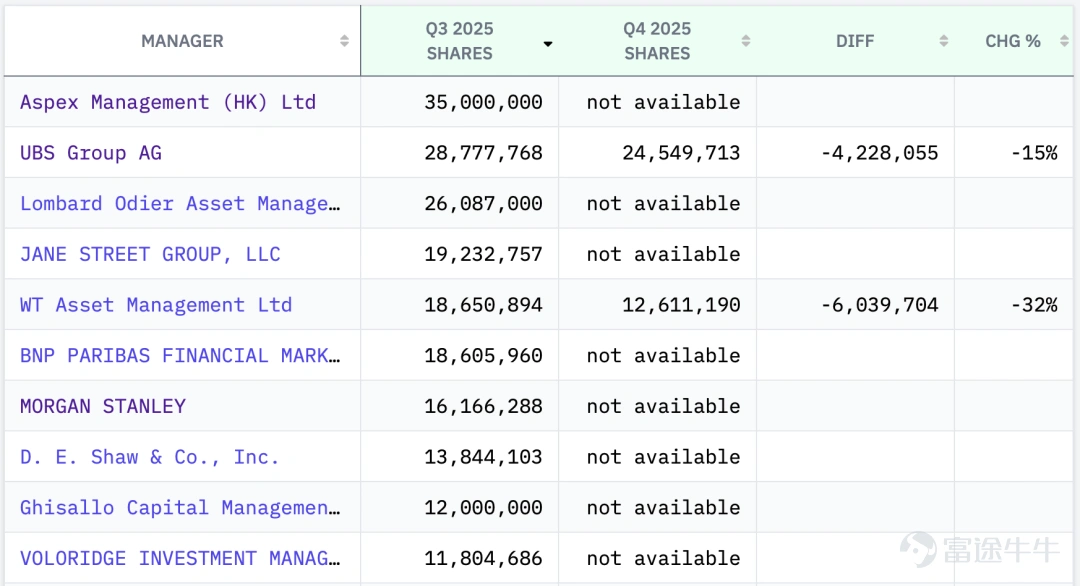Select Q3 shares value 19,232,757
This screenshot has height=586, width=1080.
(484, 255)
